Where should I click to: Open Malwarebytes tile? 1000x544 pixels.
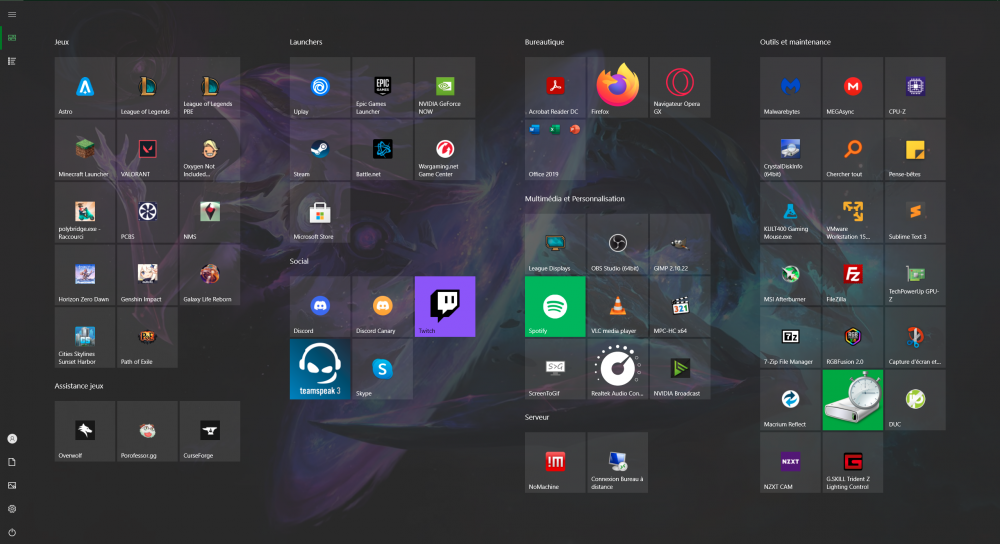(x=790, y=87)
